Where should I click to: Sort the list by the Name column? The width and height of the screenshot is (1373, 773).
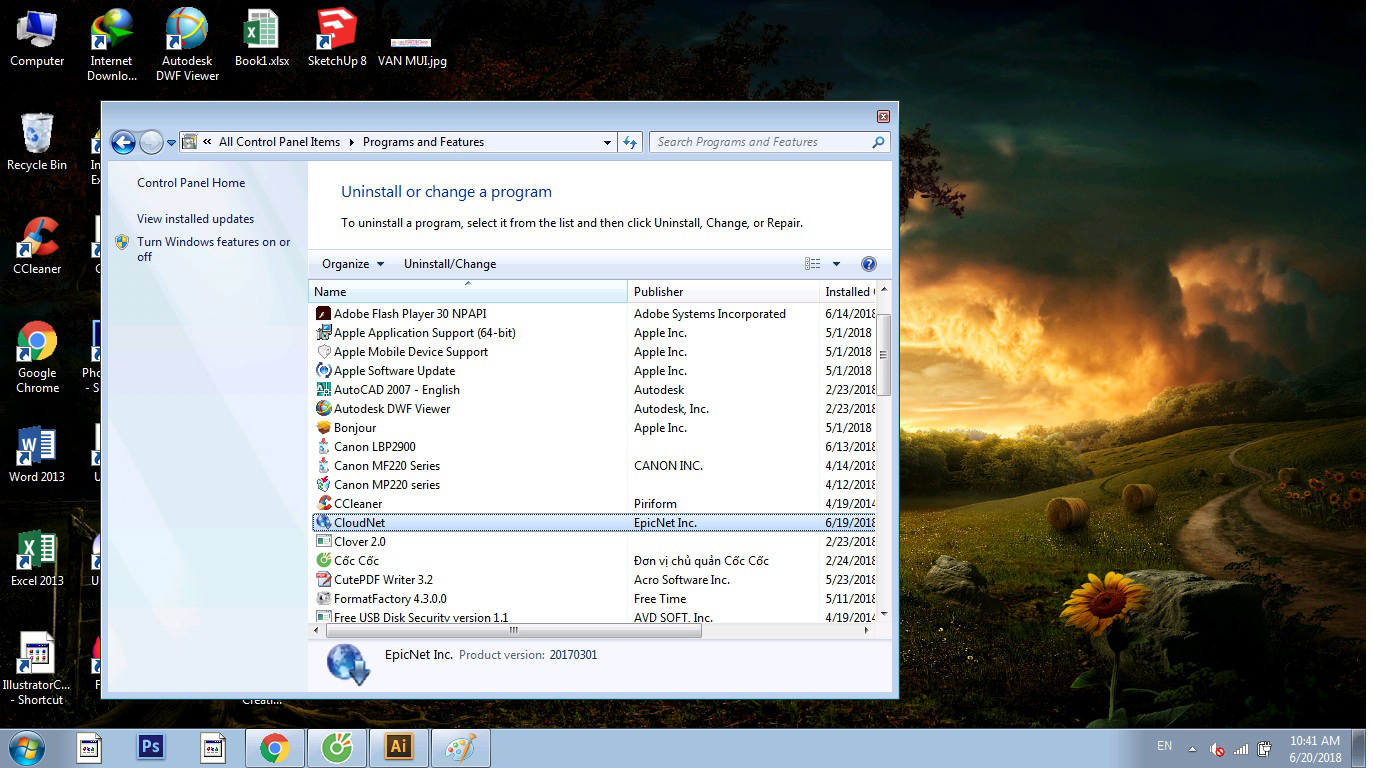coord(468,292)
